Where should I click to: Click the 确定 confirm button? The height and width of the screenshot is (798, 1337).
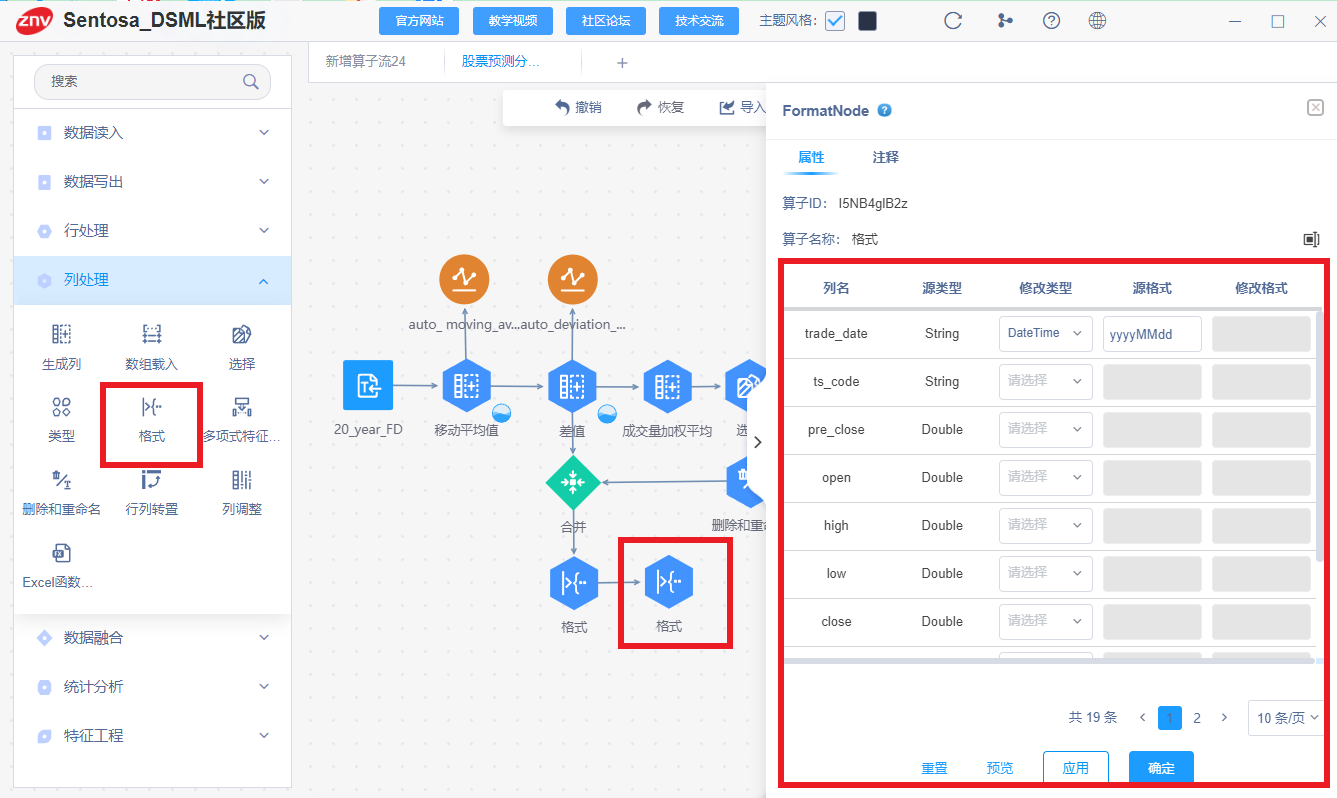point(1161,768)
